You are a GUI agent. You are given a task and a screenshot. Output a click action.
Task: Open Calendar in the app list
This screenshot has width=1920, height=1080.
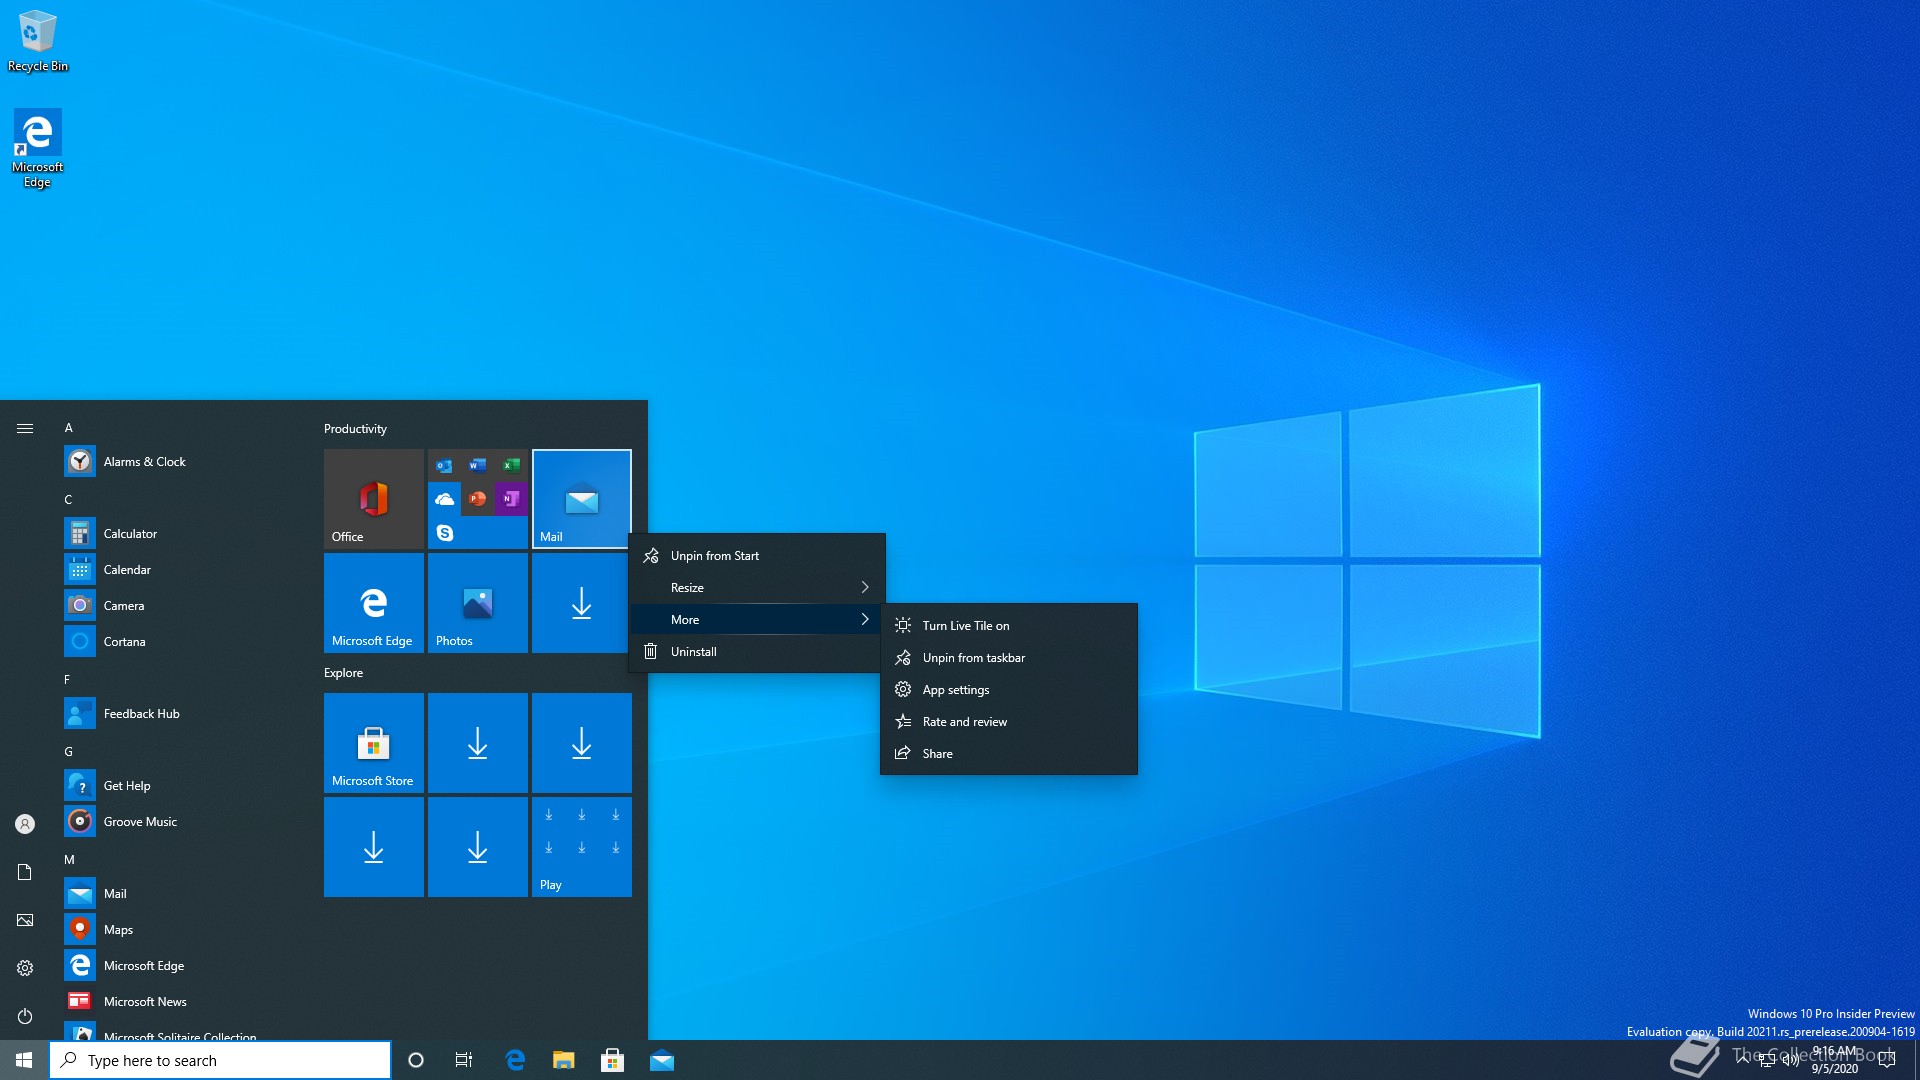click(186, 569)
